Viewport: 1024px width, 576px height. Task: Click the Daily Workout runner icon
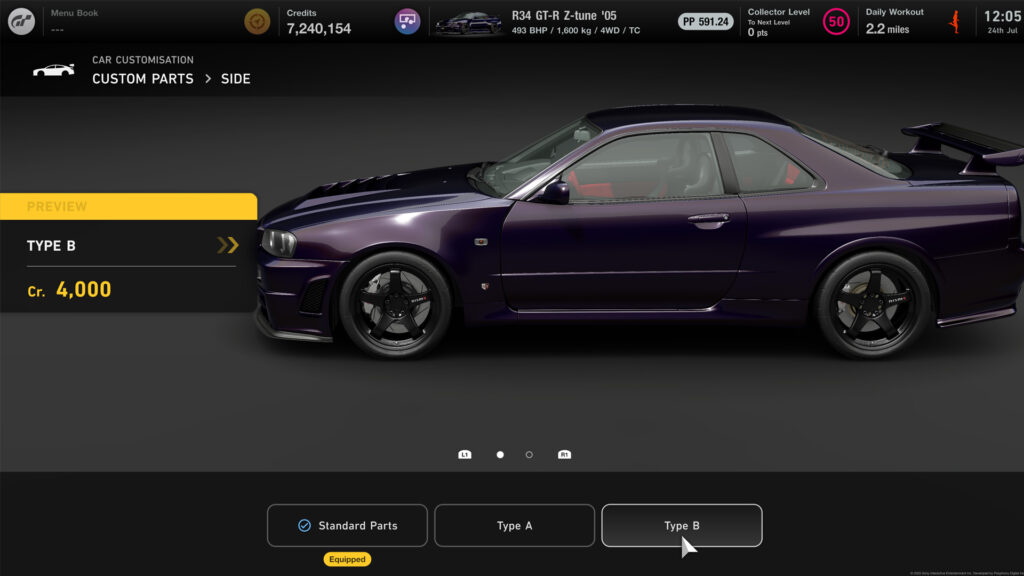tap(955, 22)
